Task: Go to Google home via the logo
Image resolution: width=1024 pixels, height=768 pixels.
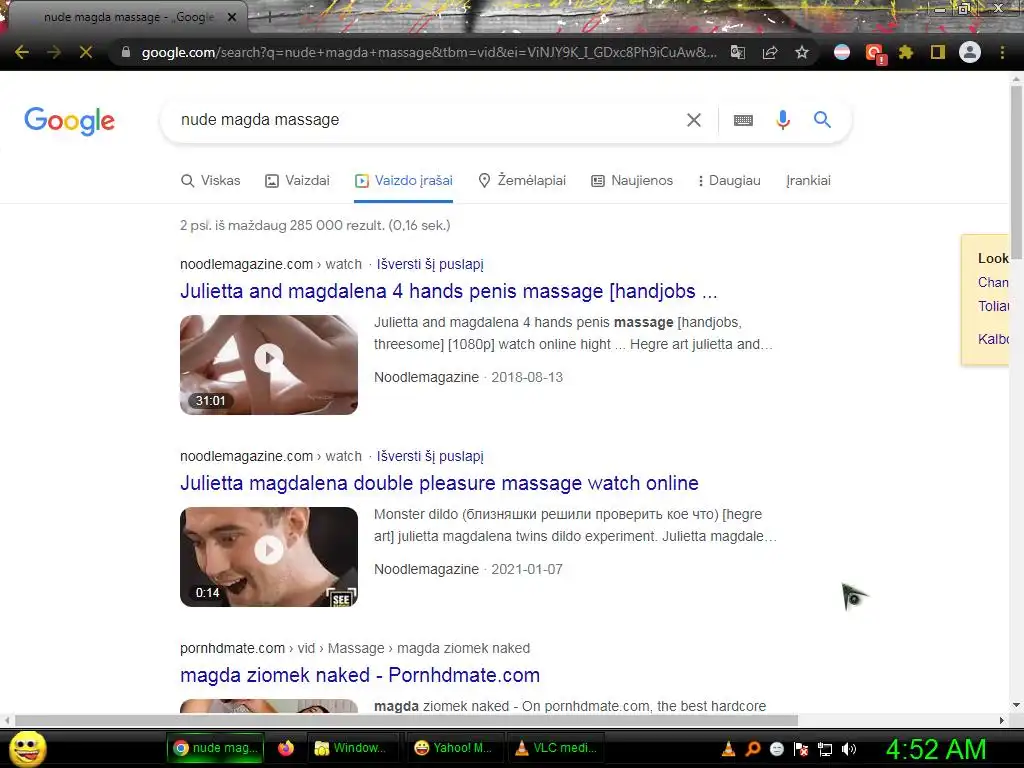Action: click(69, 121)
